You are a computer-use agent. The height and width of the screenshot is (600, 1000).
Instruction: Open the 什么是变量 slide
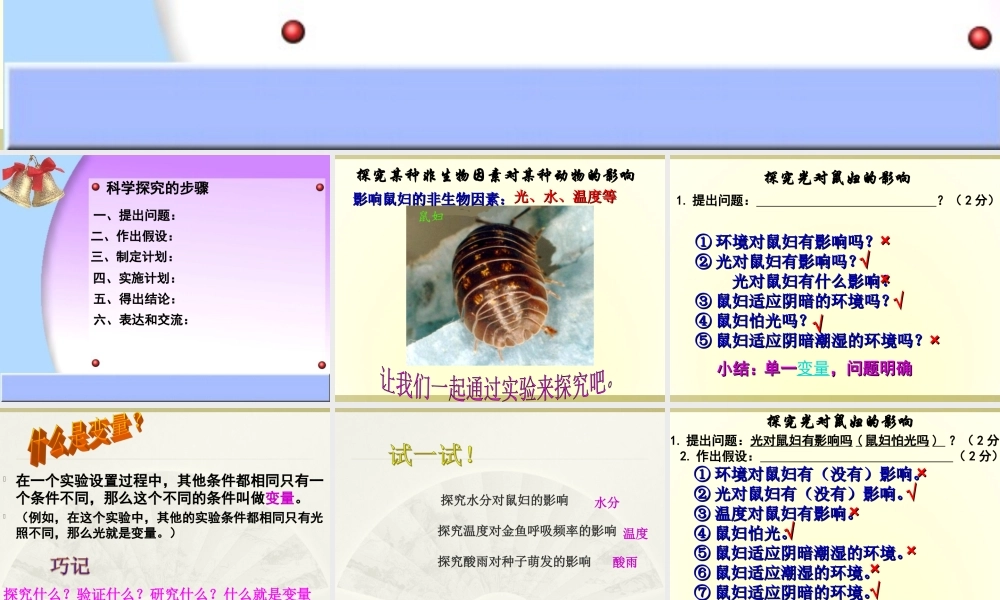click(x=165, y=504)
